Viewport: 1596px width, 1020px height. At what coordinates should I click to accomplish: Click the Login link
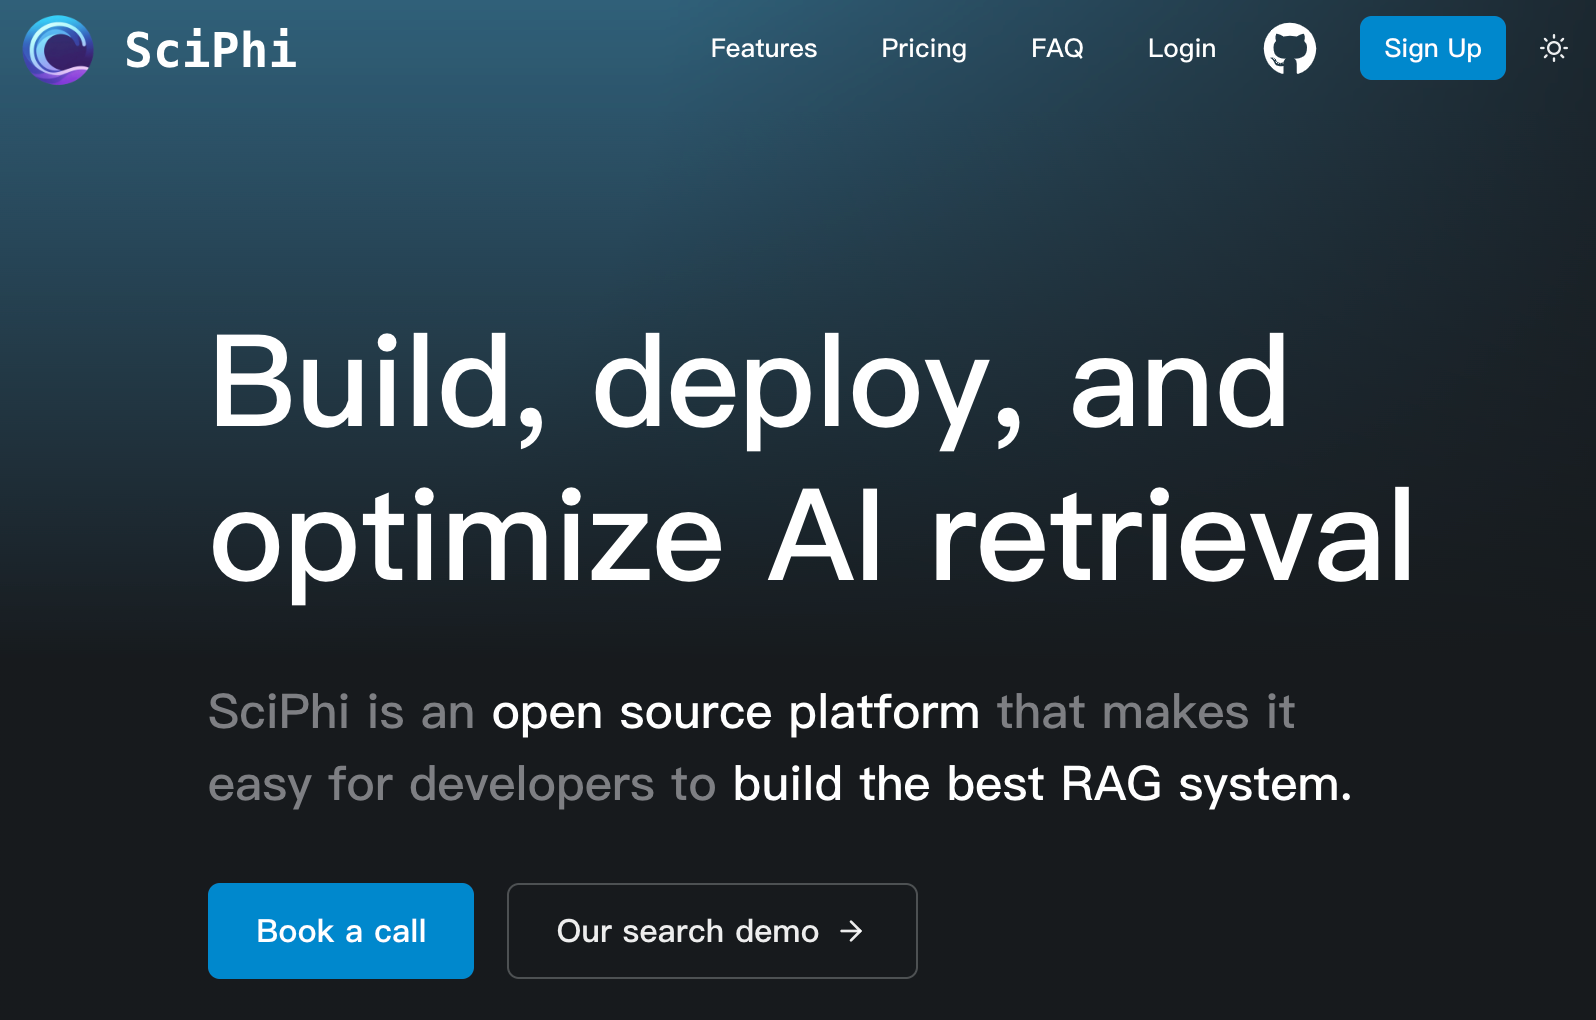click(x=1182, y=48)
